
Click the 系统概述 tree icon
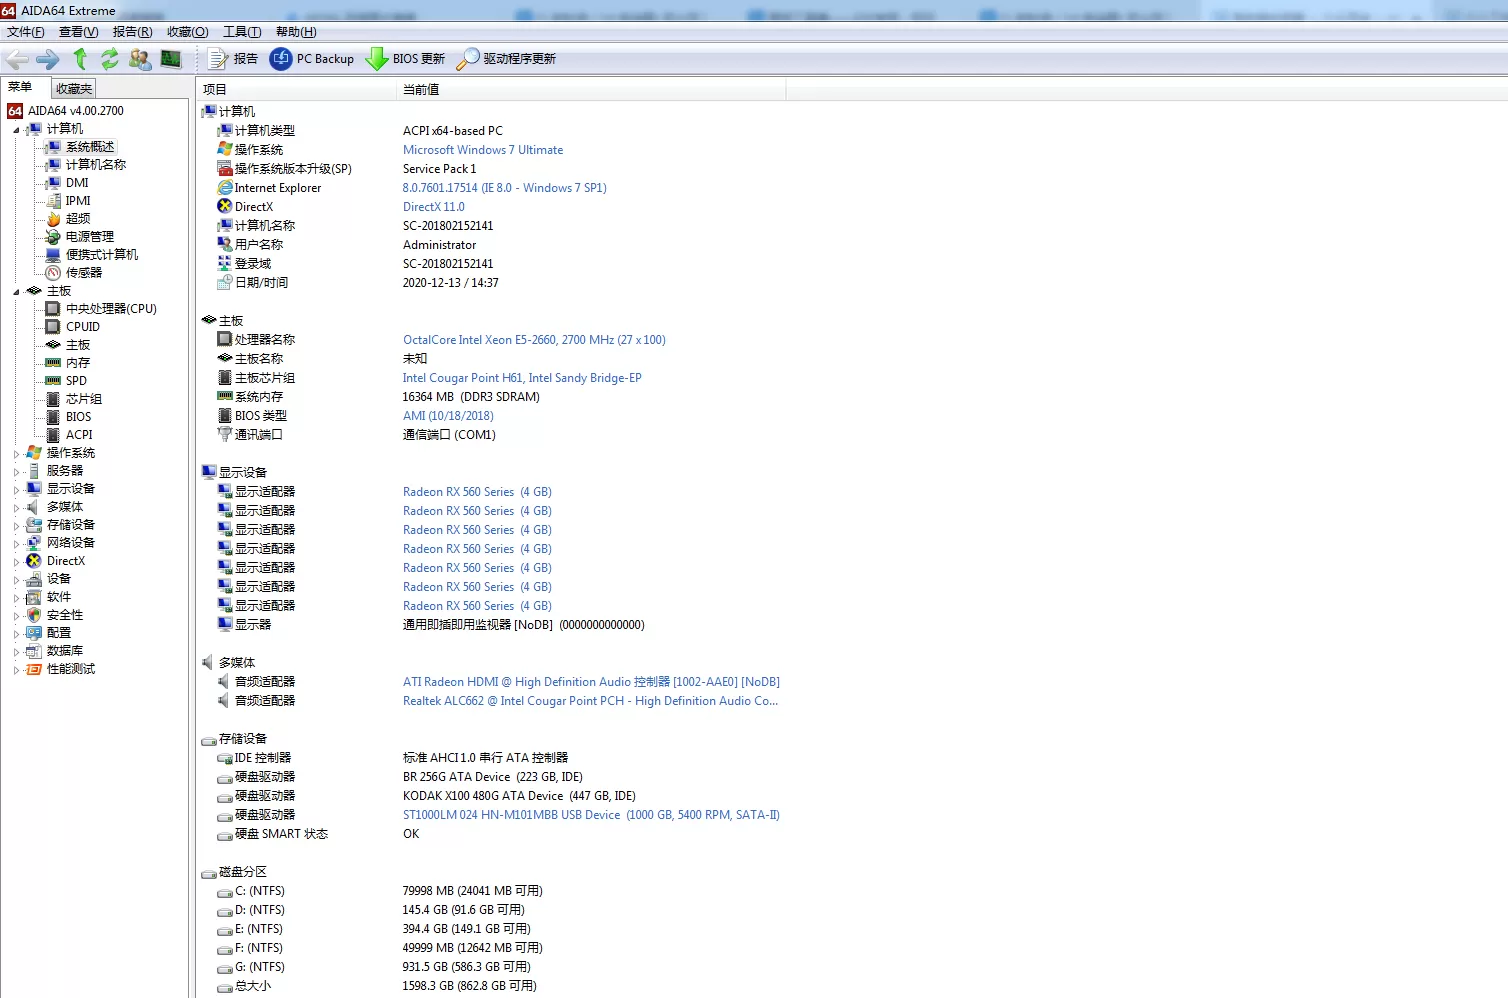53,147
